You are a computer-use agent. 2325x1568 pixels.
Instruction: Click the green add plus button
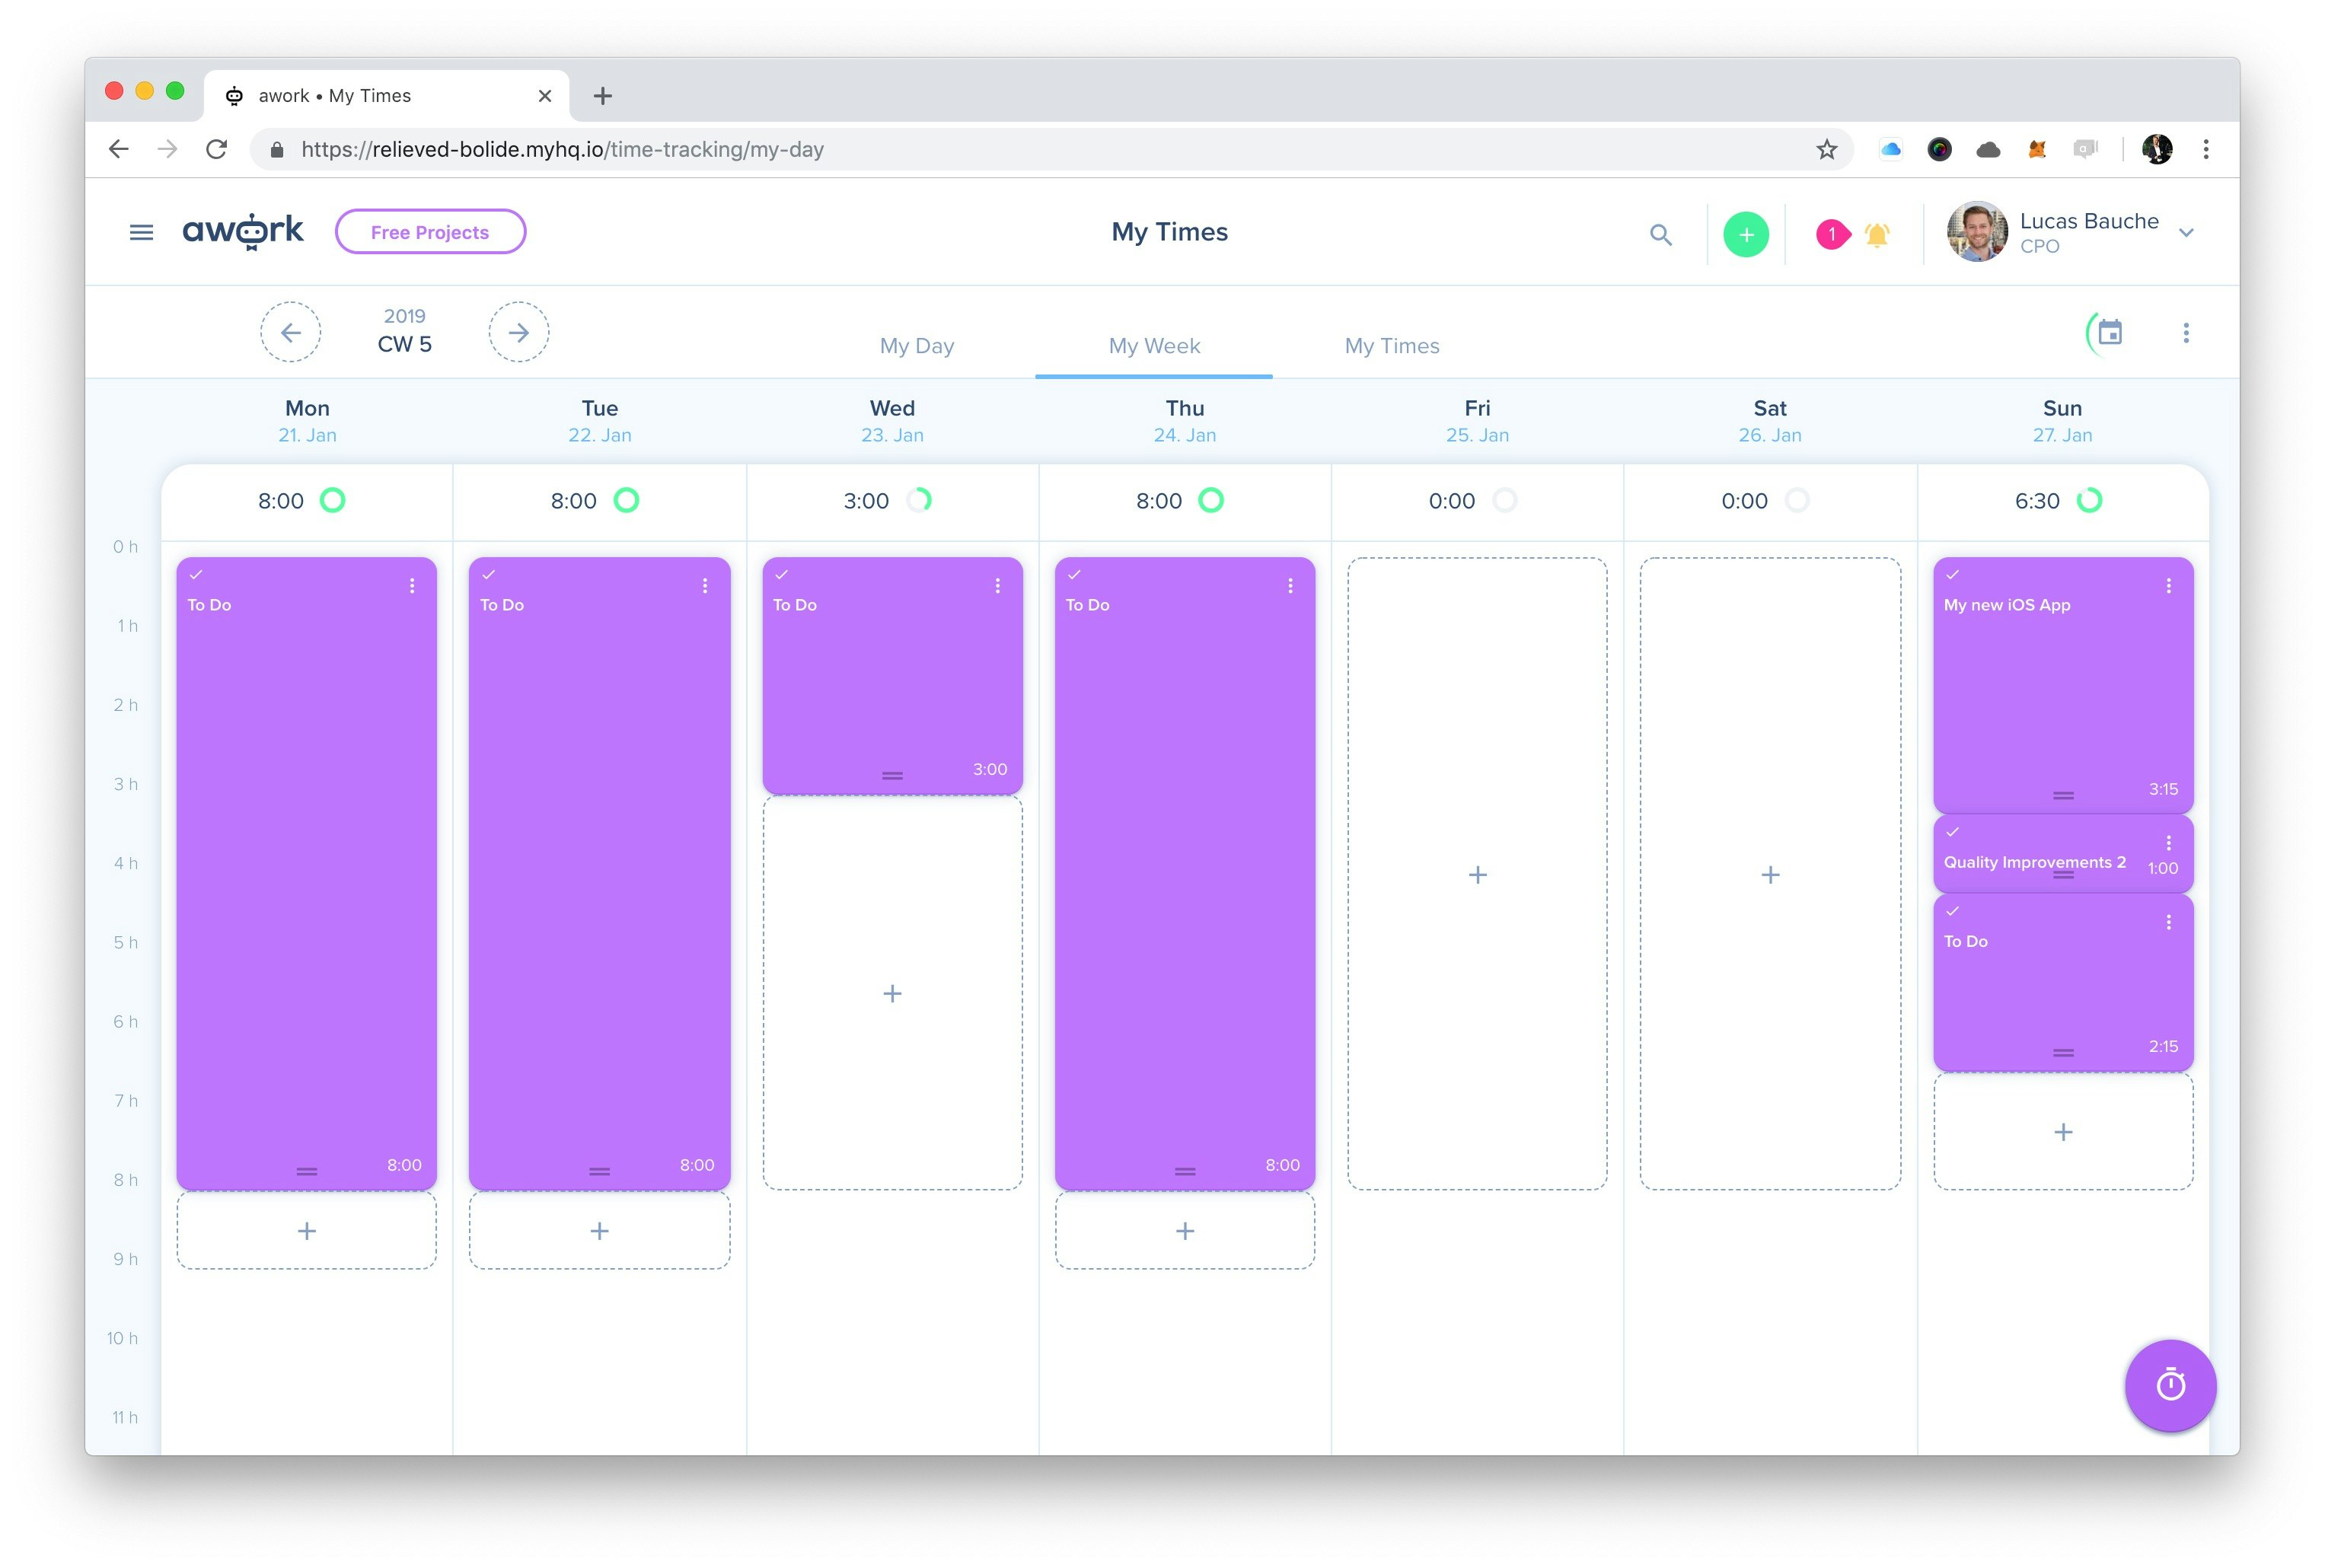(x=1745, y=234)
